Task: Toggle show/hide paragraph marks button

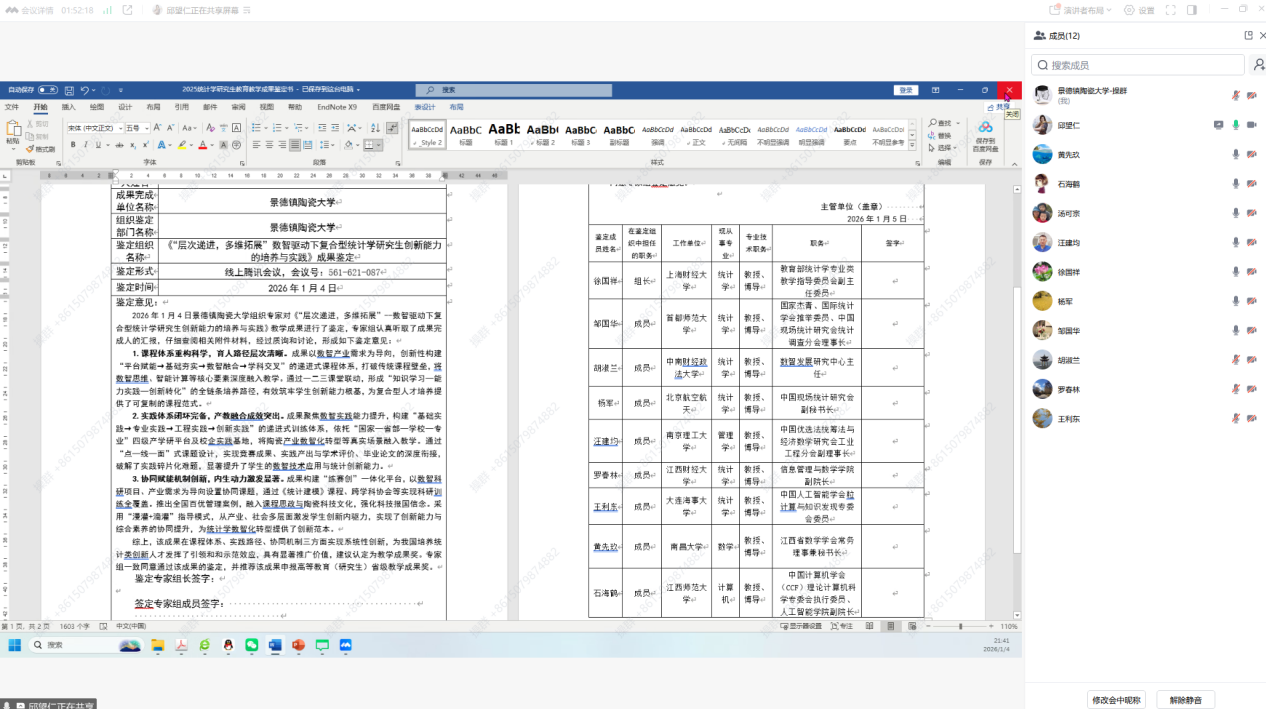Action: click(x=390, y=128)
